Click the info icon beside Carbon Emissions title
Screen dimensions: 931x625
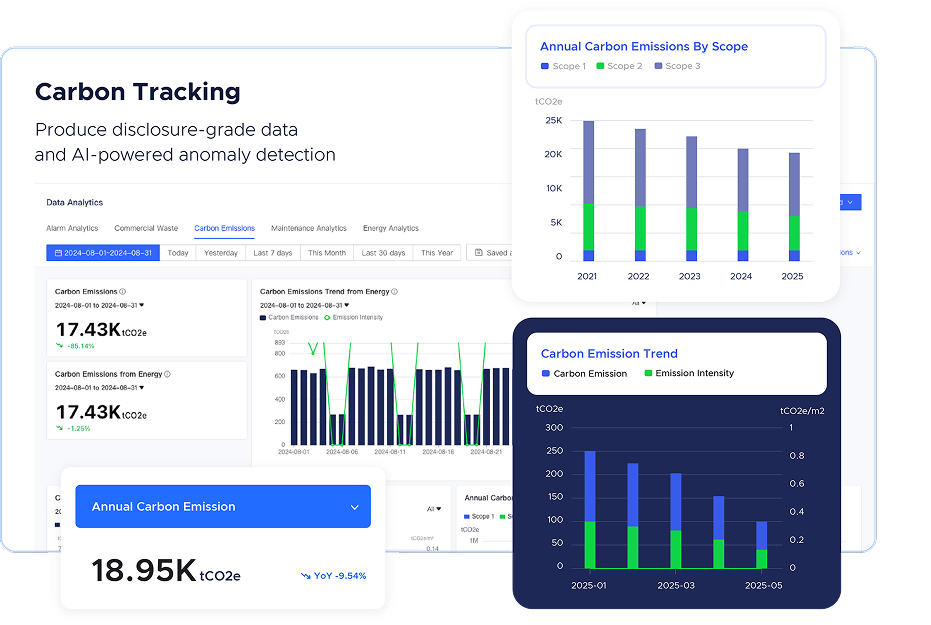(x=123, y=292)
